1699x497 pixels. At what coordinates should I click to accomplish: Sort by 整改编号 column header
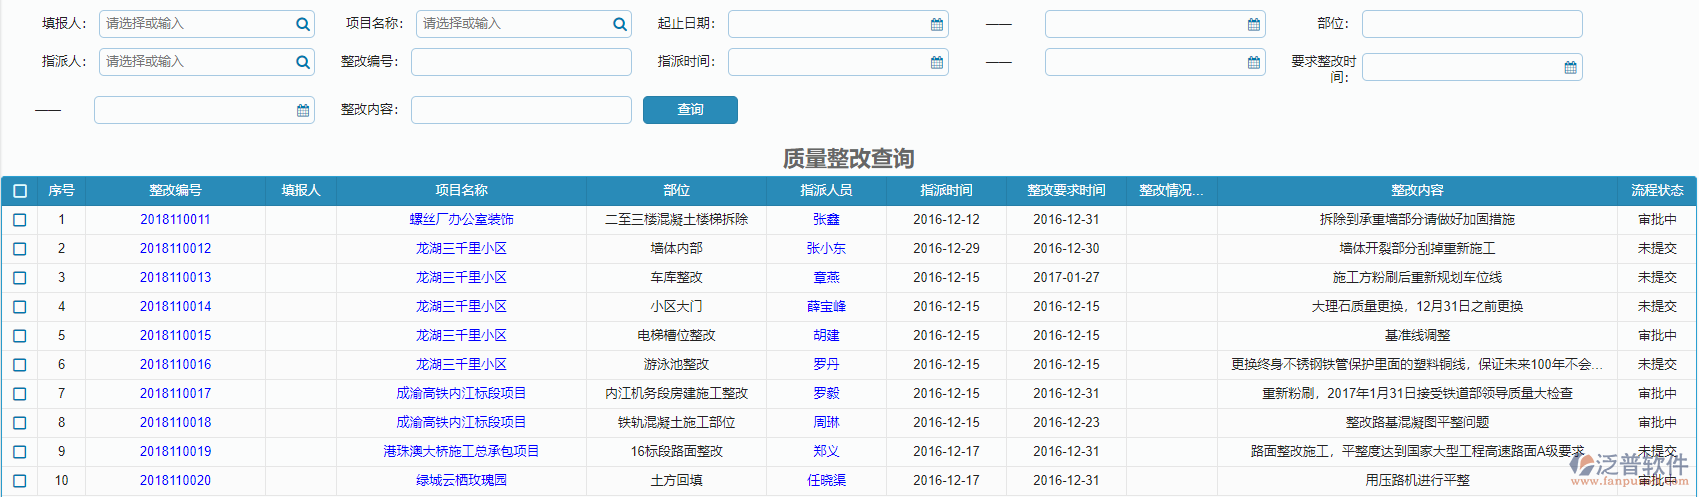(x=175, y=190)
